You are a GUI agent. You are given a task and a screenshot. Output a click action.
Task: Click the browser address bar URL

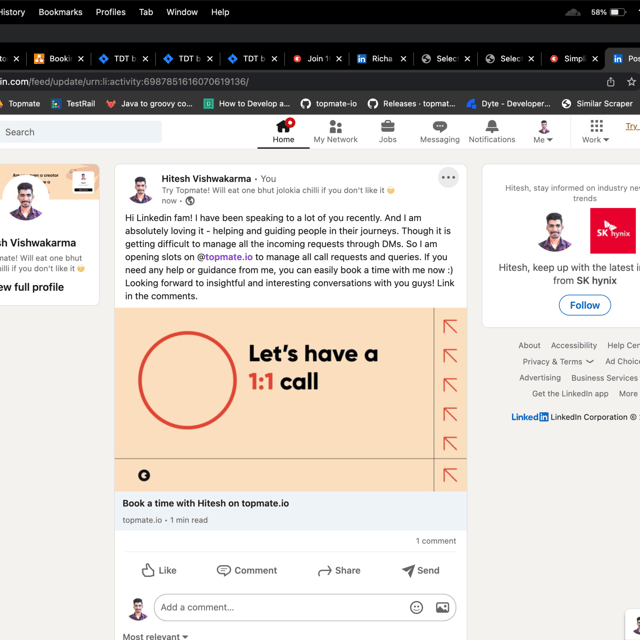coord(124,82)
